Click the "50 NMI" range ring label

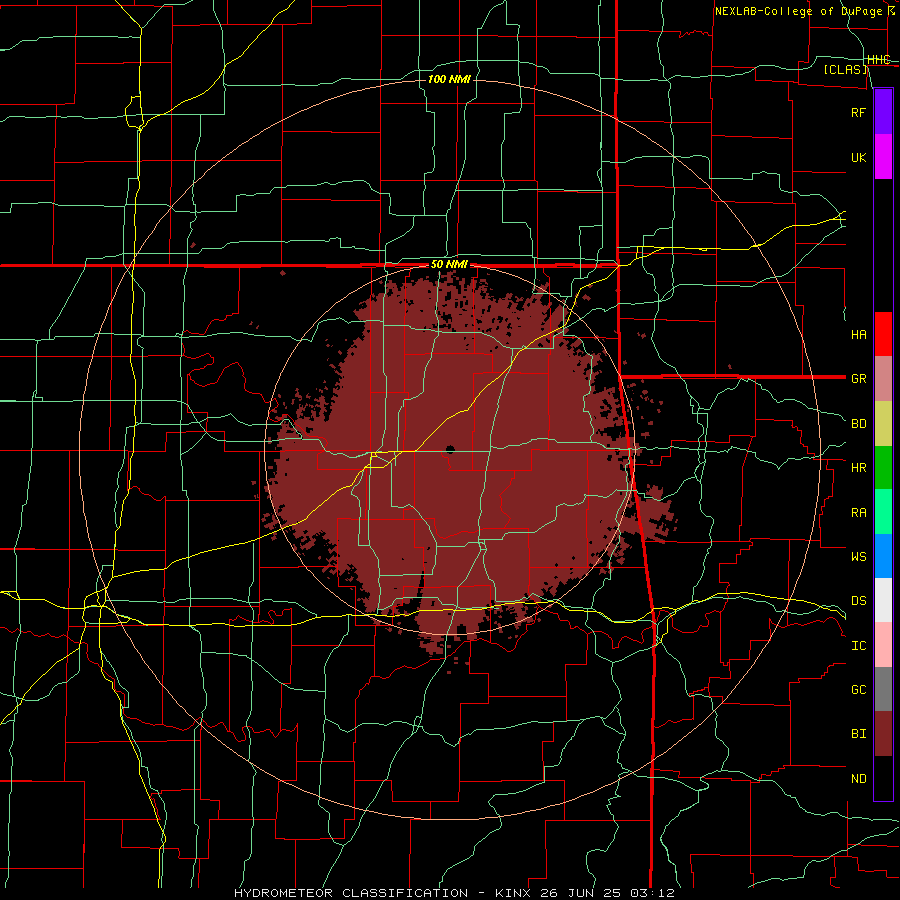tap(449, 265)
